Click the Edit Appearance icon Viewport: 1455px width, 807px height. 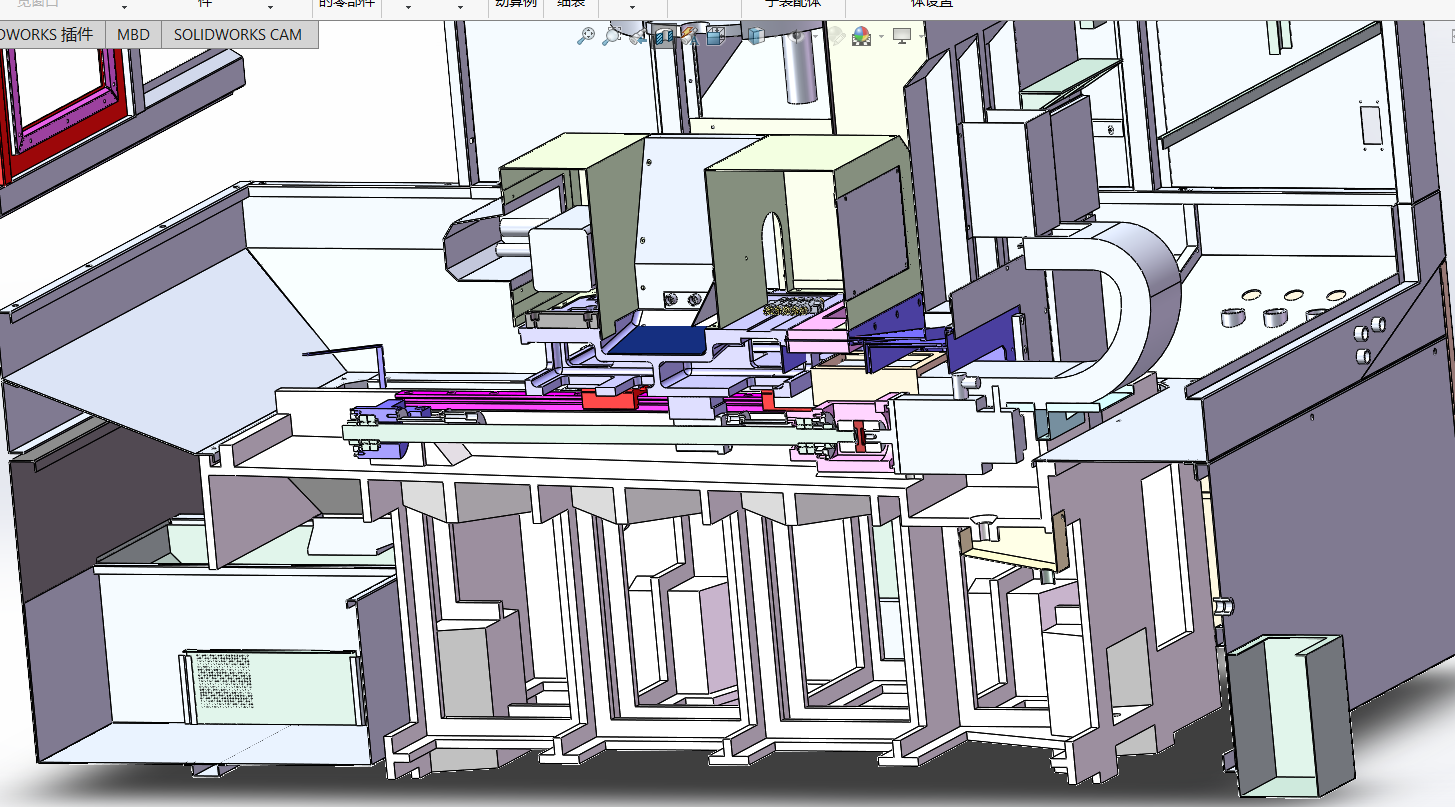coord(835,37)
